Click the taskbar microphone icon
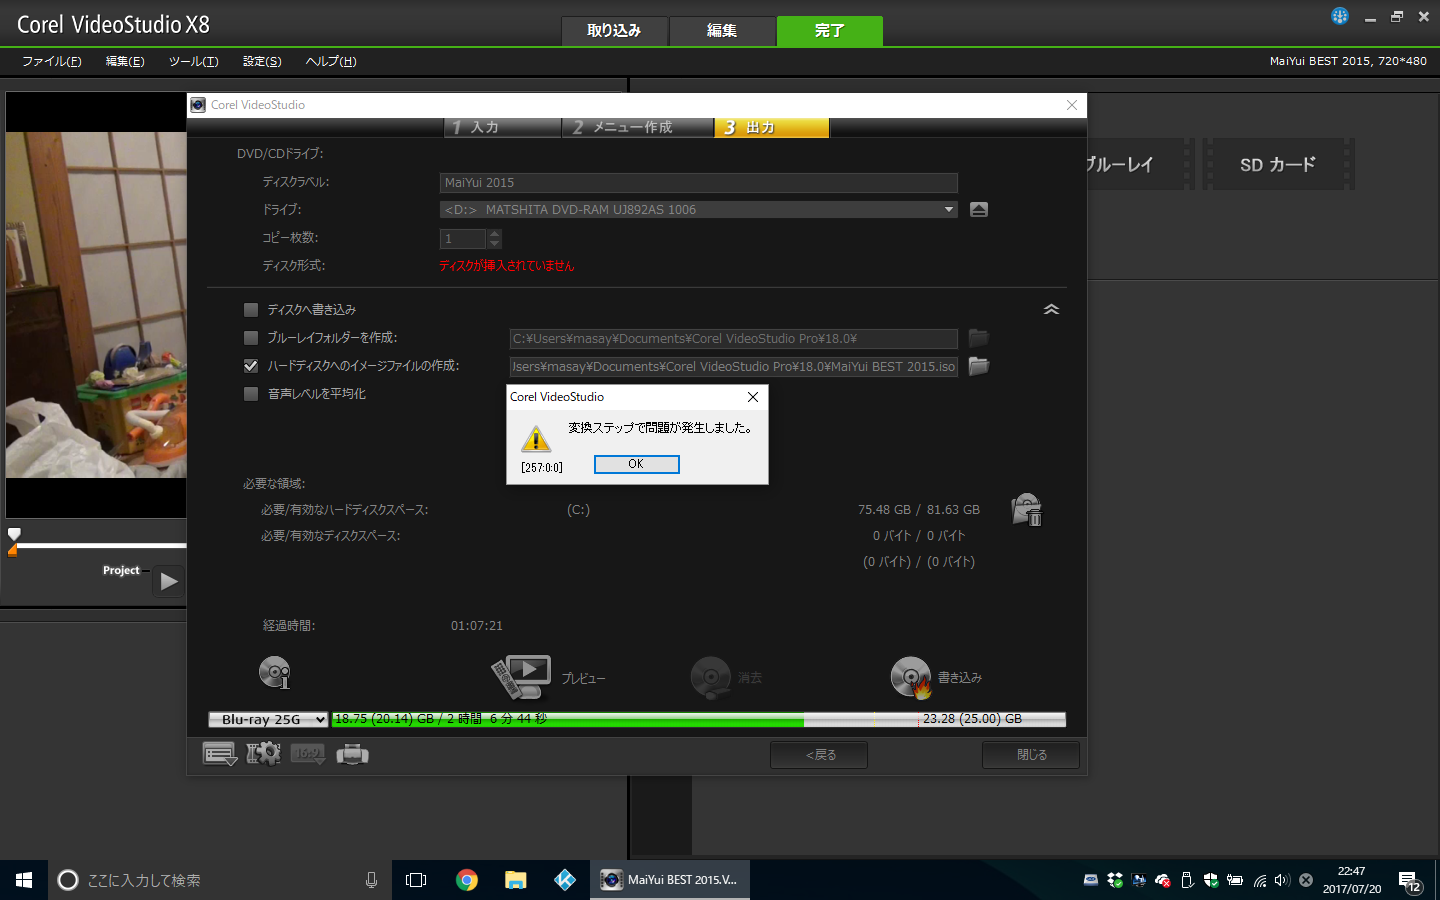Image resolution: width=1440 pixels, height=900 pixels. pyautogui.click(x=371, y=880)
